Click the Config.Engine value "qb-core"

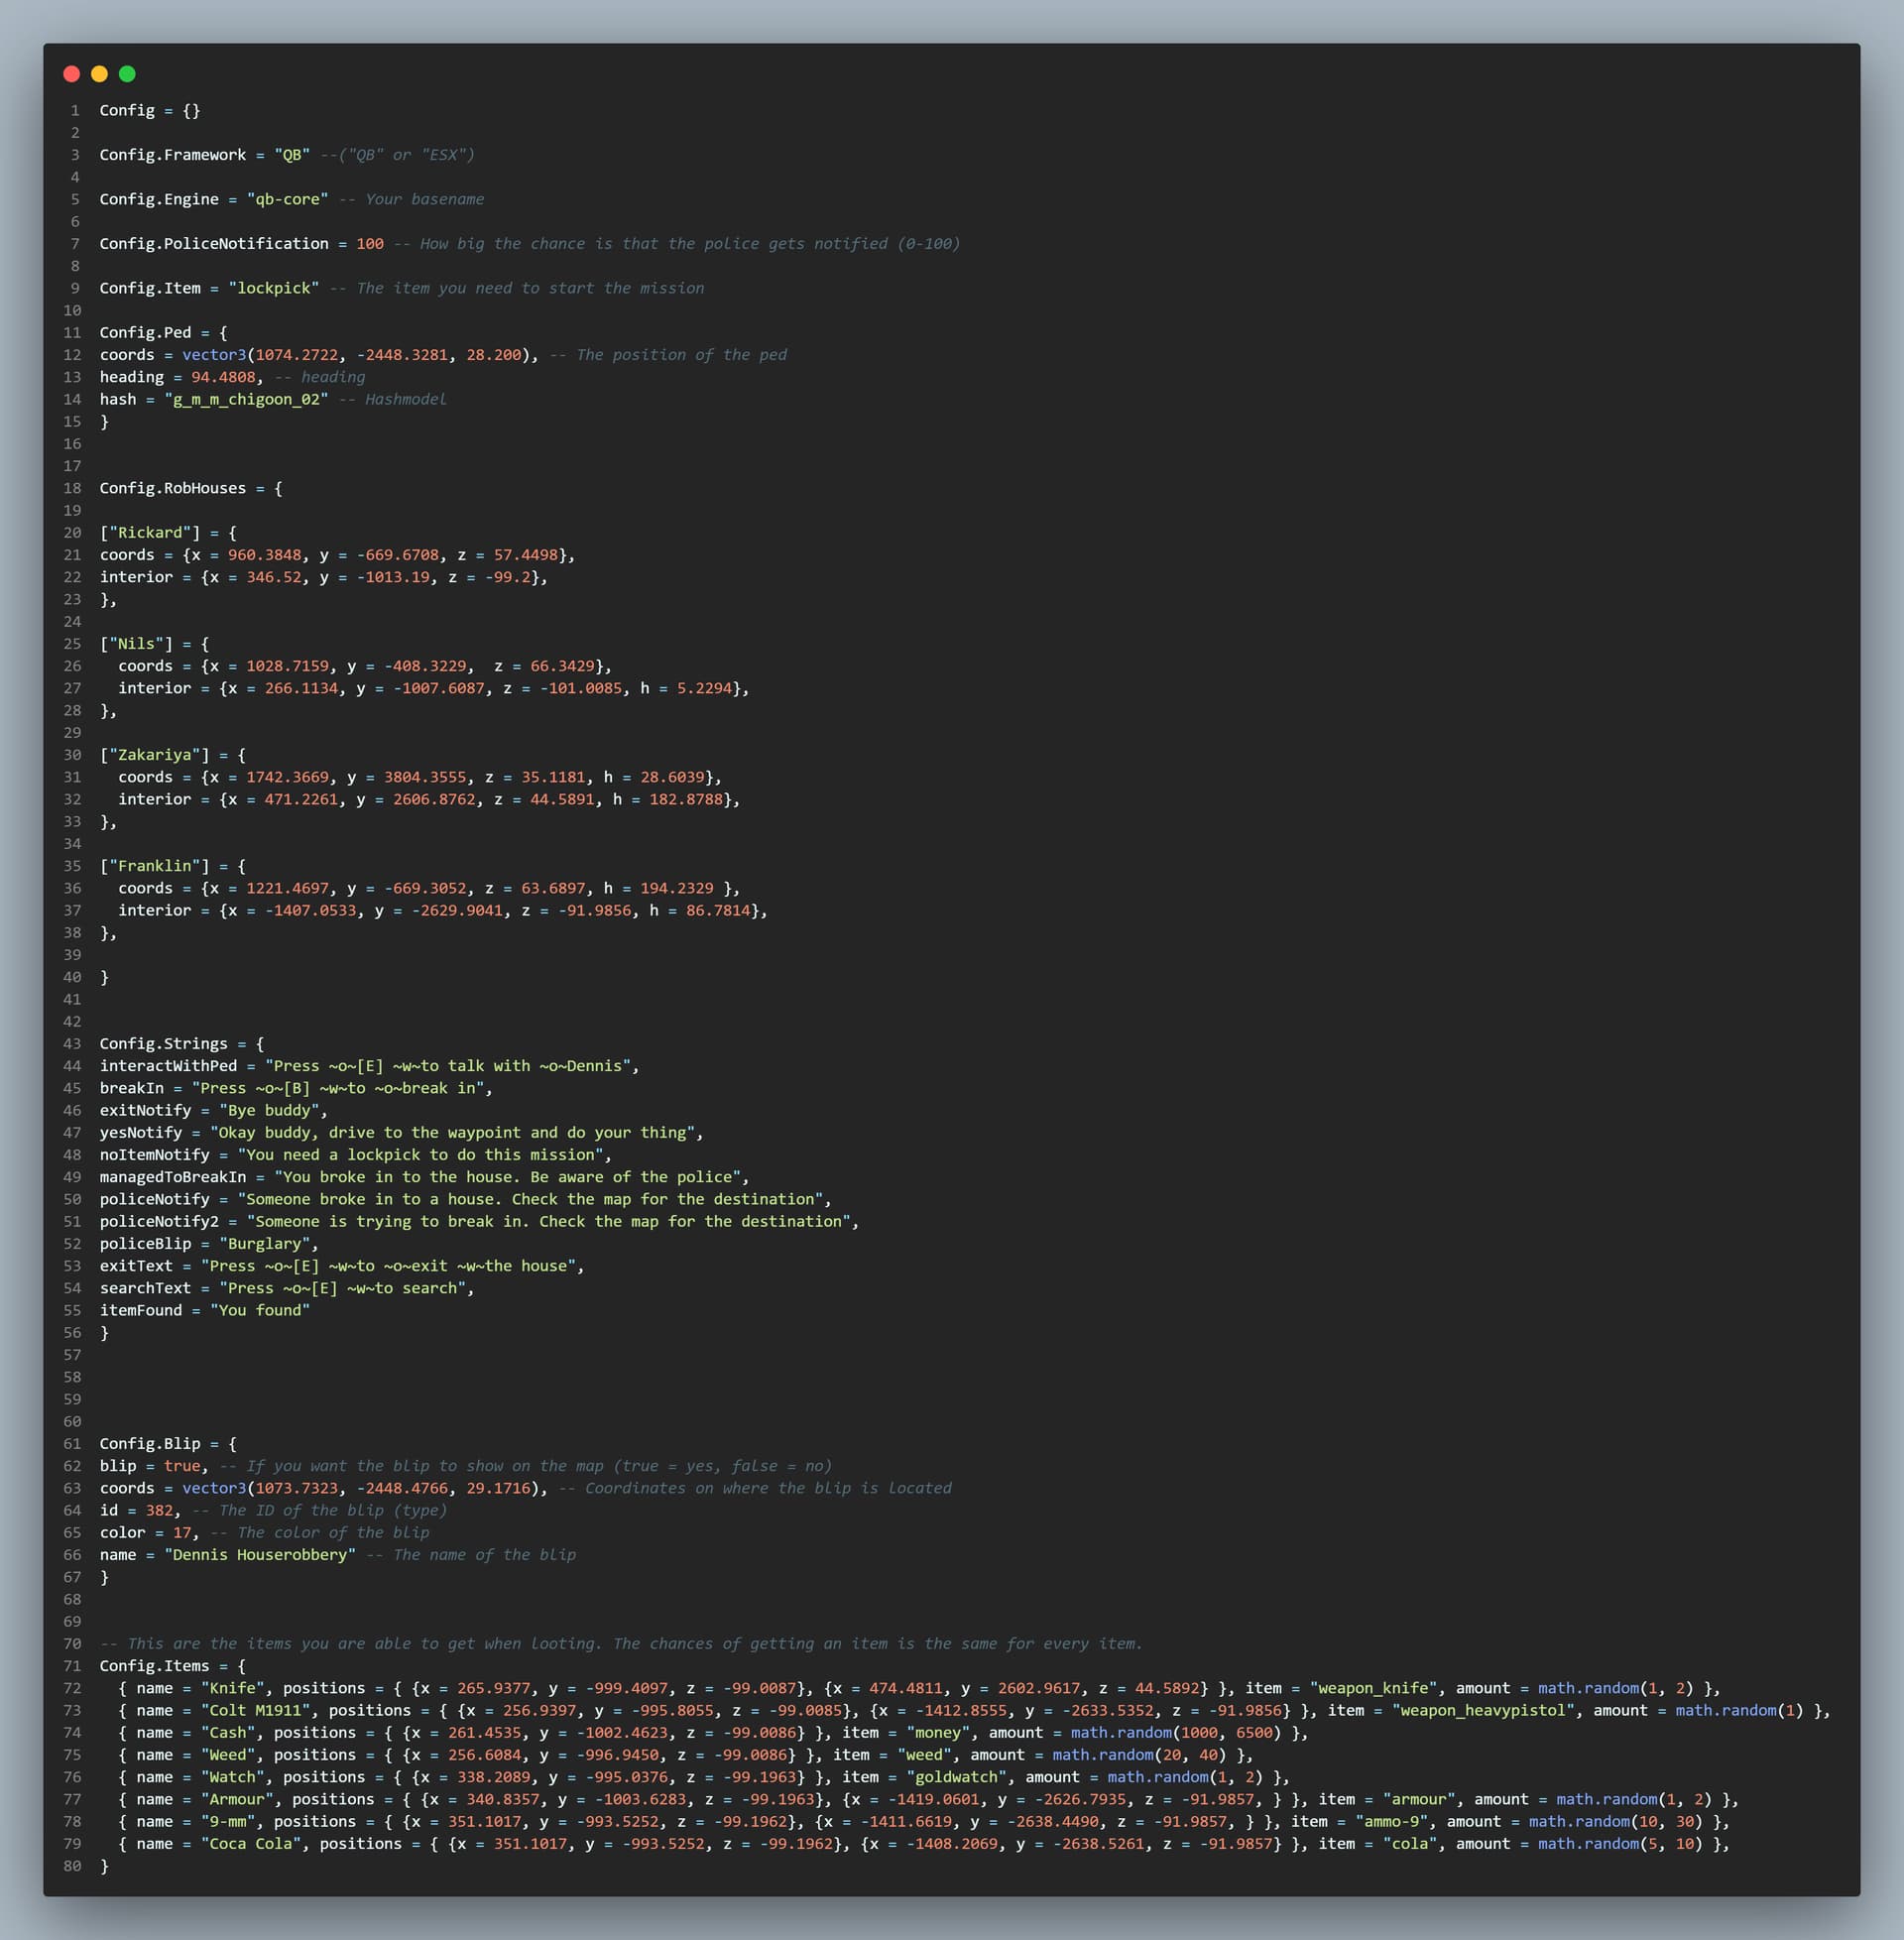tap(289, 199)
